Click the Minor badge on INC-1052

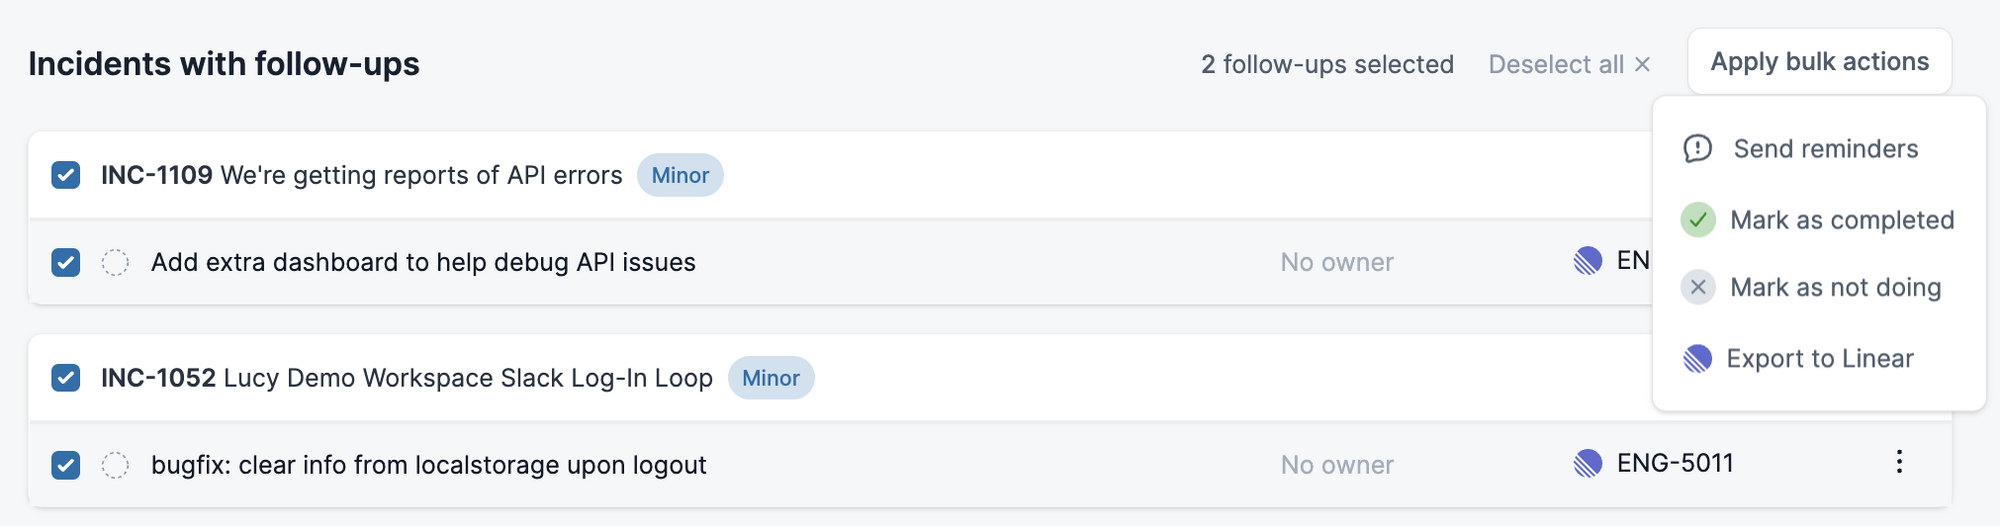[x=771, y=378]
